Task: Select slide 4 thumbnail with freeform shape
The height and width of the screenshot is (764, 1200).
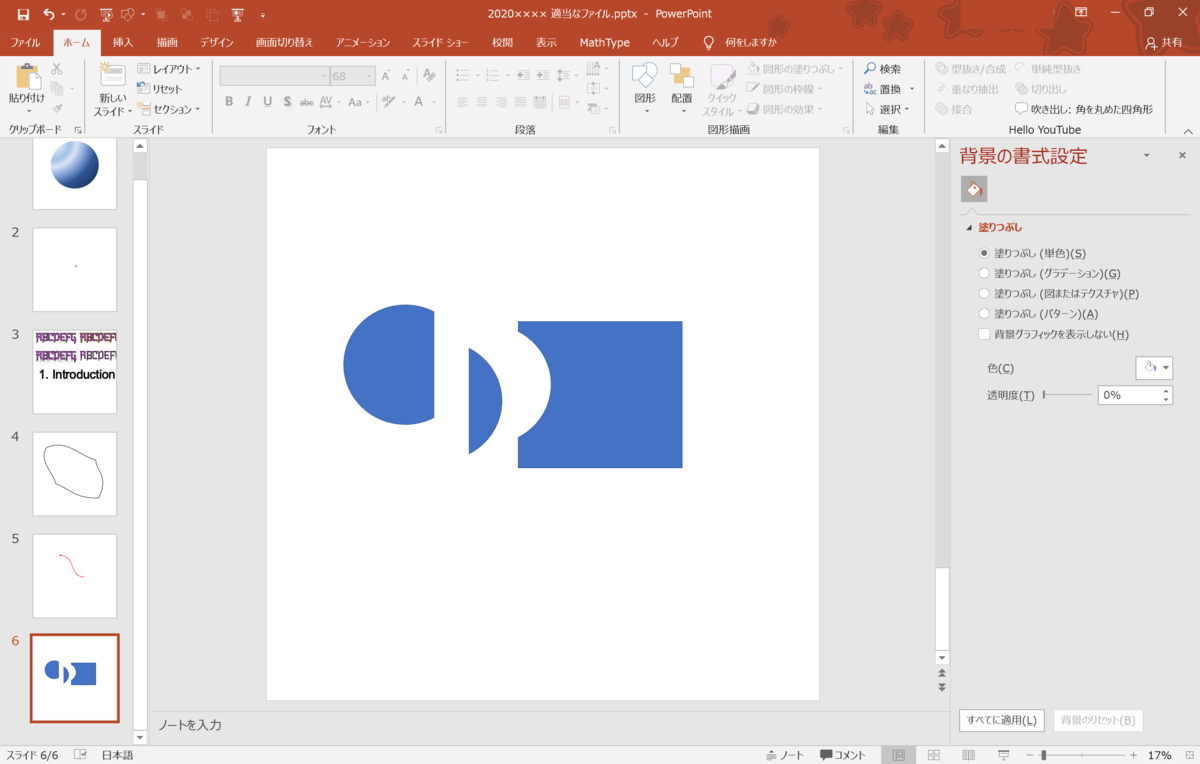Action: [75, 474]
